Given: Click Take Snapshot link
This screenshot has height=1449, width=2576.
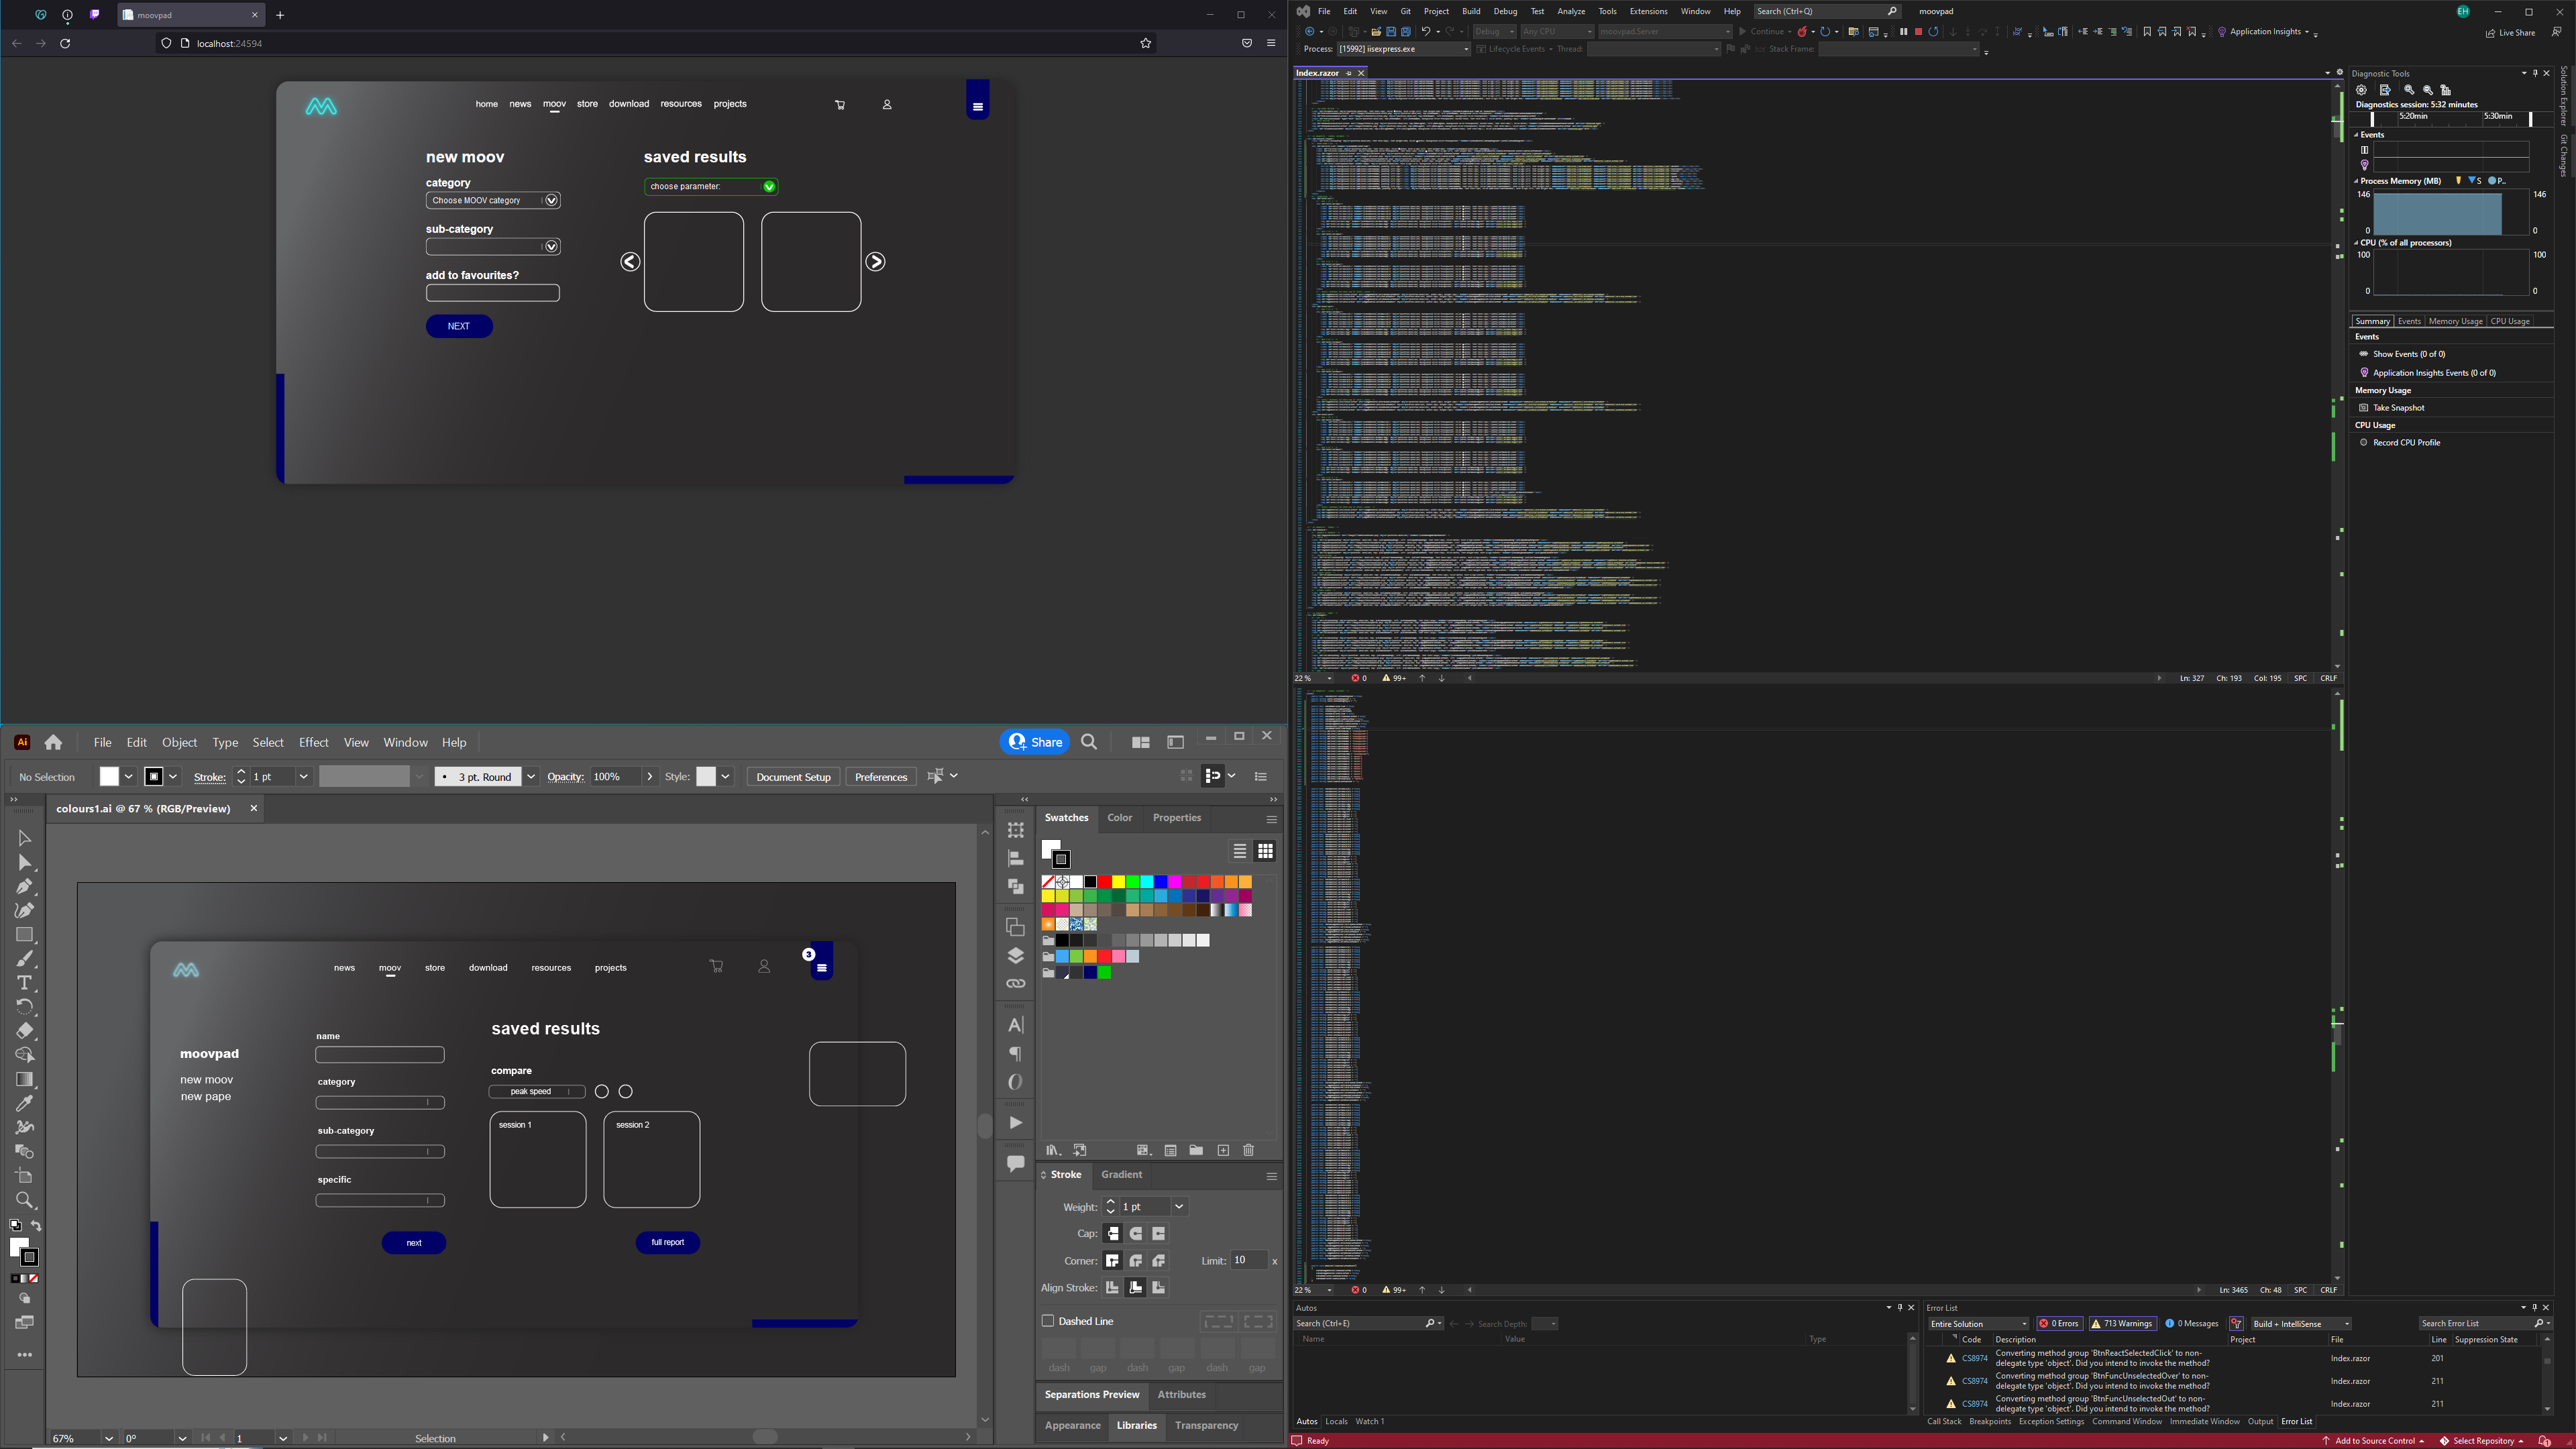Looking at the screenshot, I should click(x=2398, y=408).
